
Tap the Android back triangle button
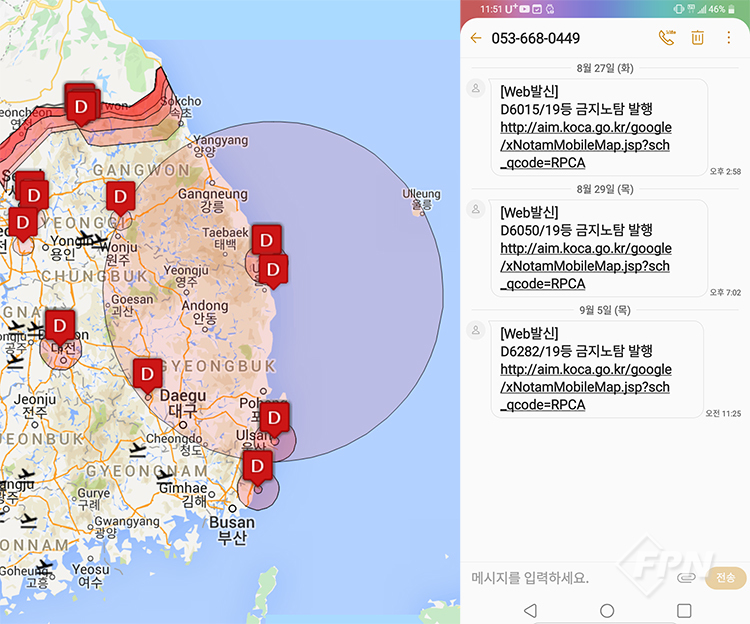pyautogui.click(x=530, y=610)
